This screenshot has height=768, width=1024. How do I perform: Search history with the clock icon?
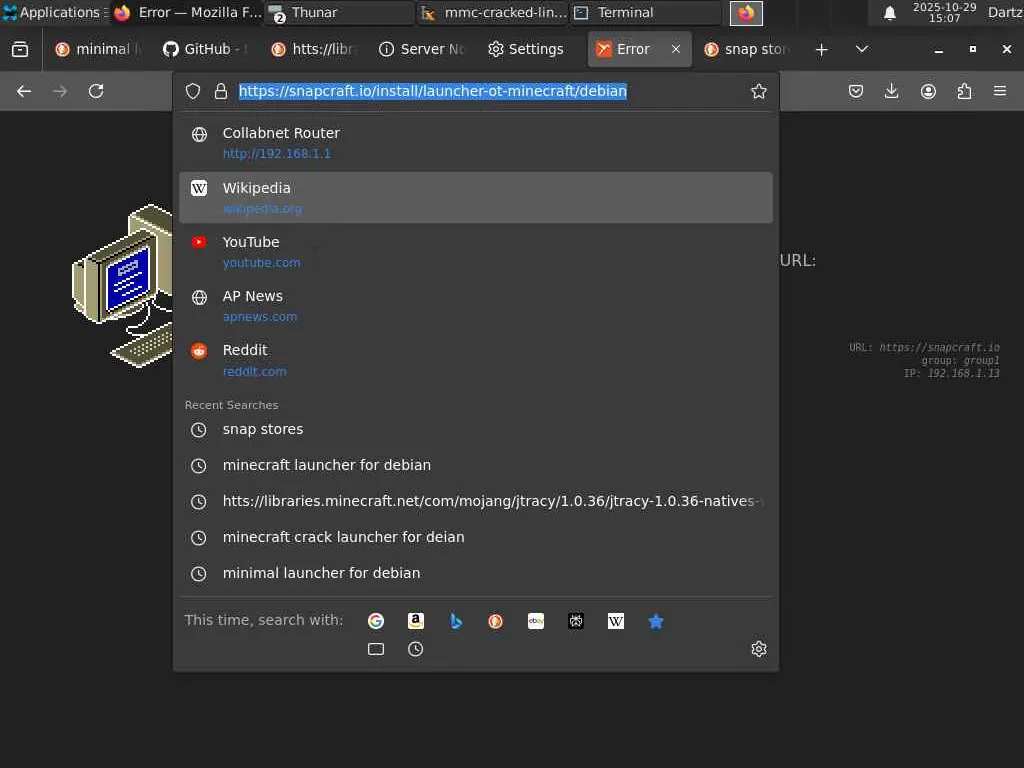point(415,649)
